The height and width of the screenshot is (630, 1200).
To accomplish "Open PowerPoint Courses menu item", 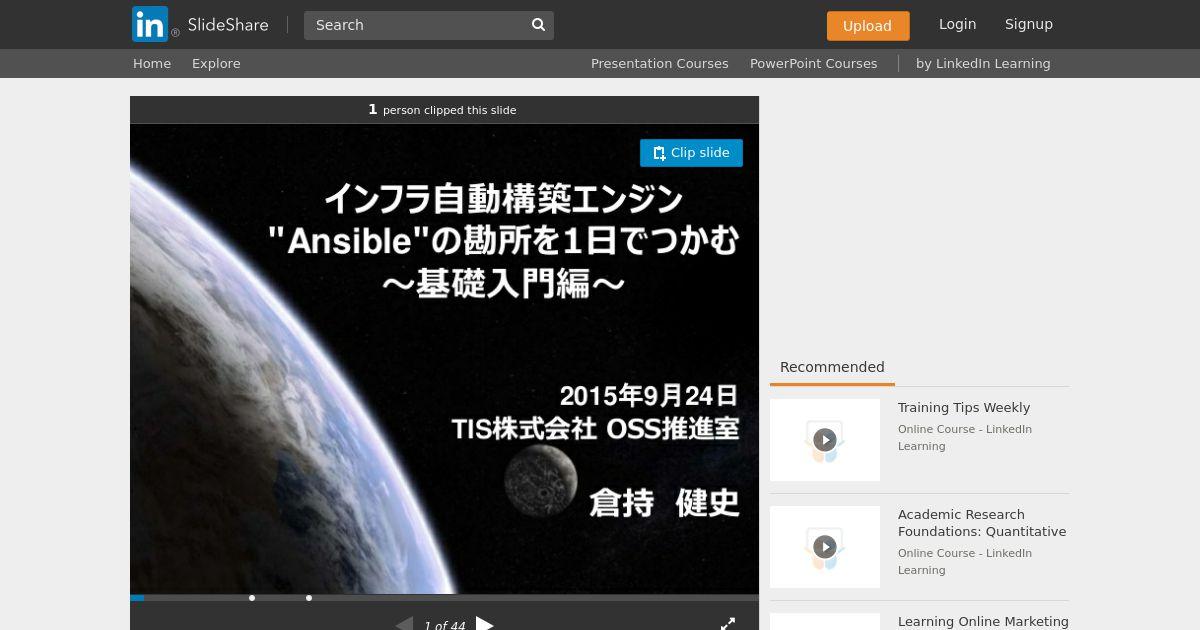I will click(x=814, y=63).
